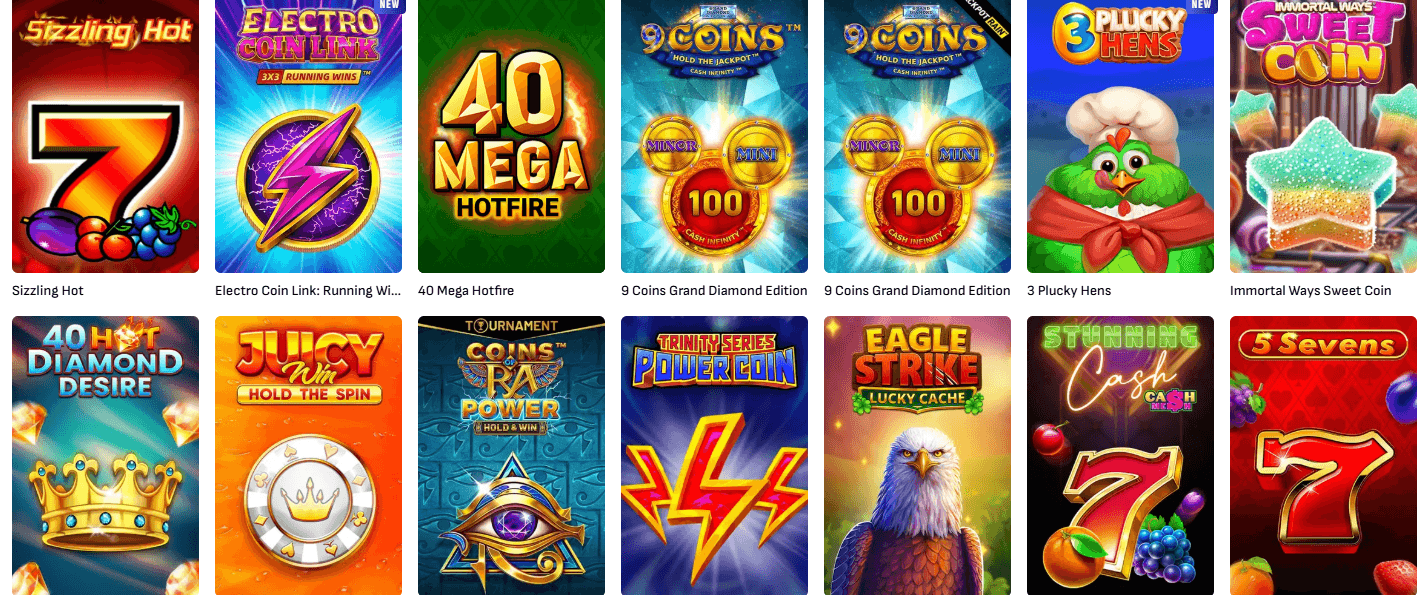Image resolution: width=1424 pixels, height=595 pixels.
Task: Open Trinity Series Power Coin game
Action: click(x=714, y=455)
